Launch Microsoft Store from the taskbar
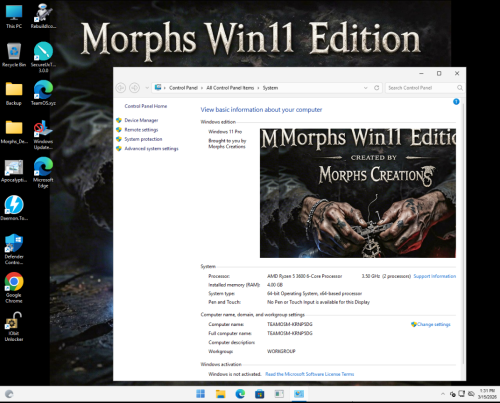This screenshot has height=403, width=500. click(259, 394)
